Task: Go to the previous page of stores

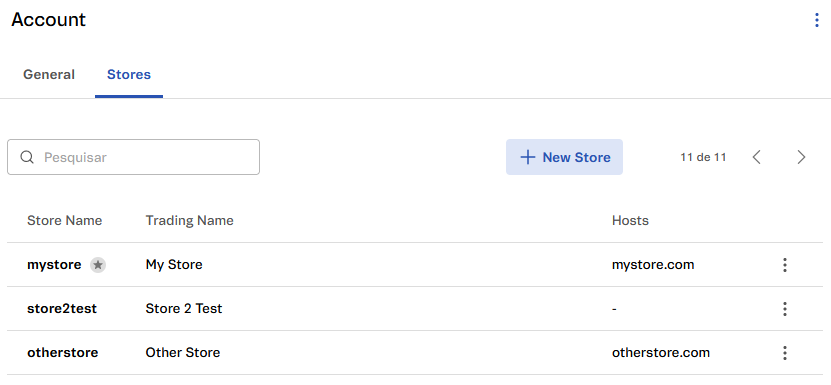Action: 757,157
